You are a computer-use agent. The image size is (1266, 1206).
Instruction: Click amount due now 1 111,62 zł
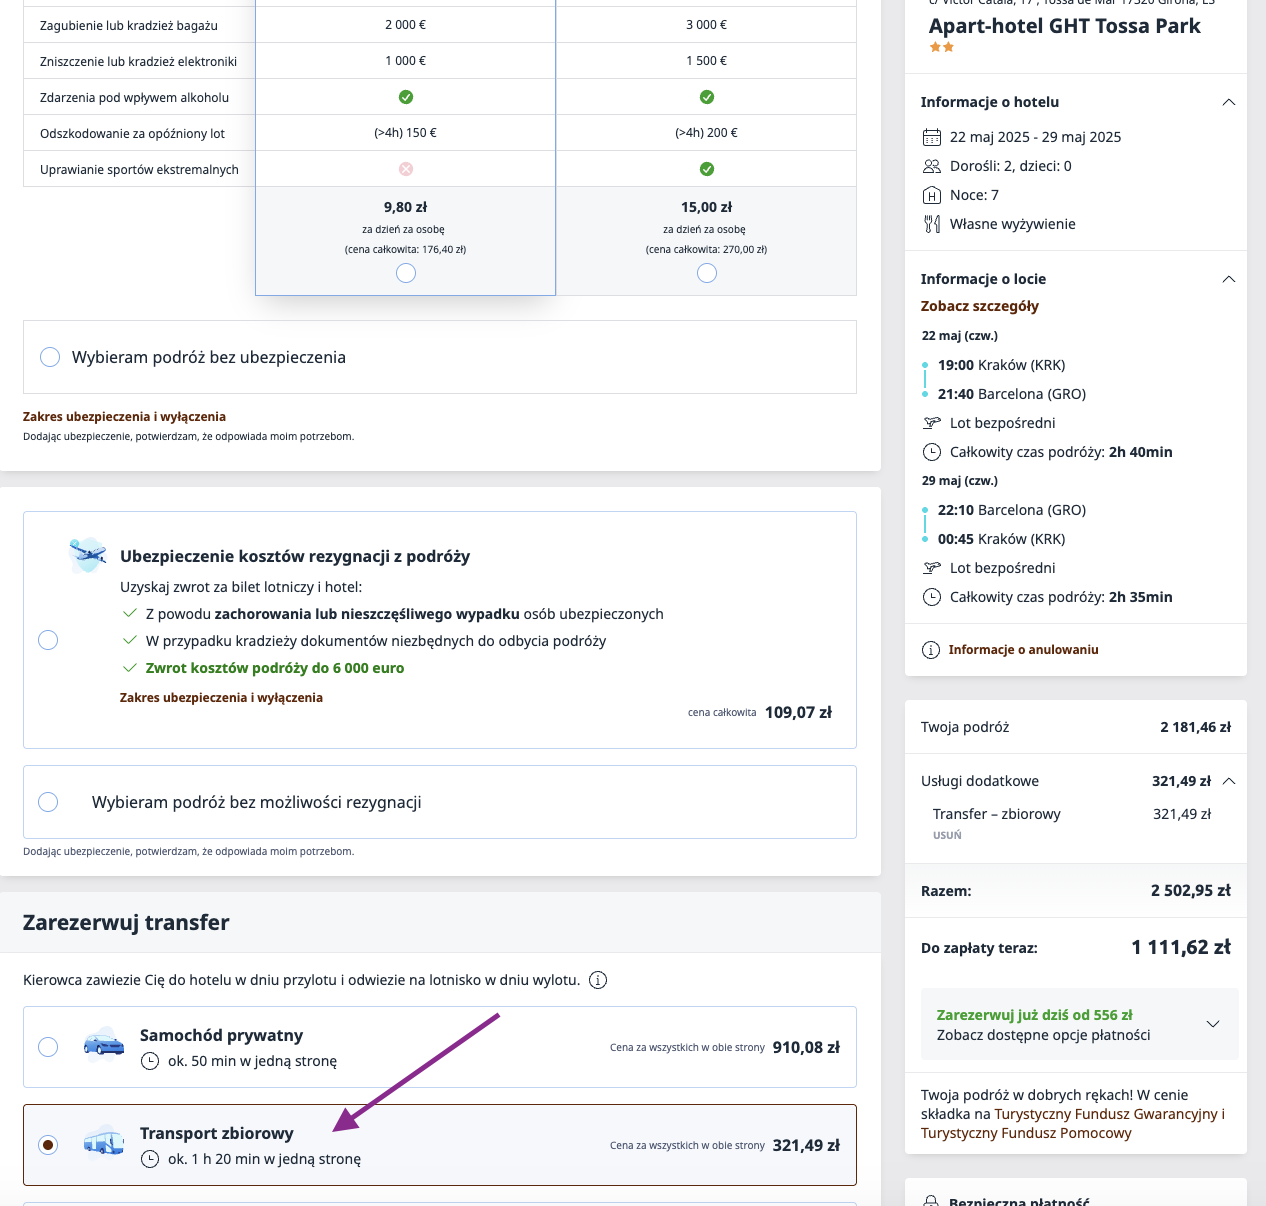[x=1181, y=947]
